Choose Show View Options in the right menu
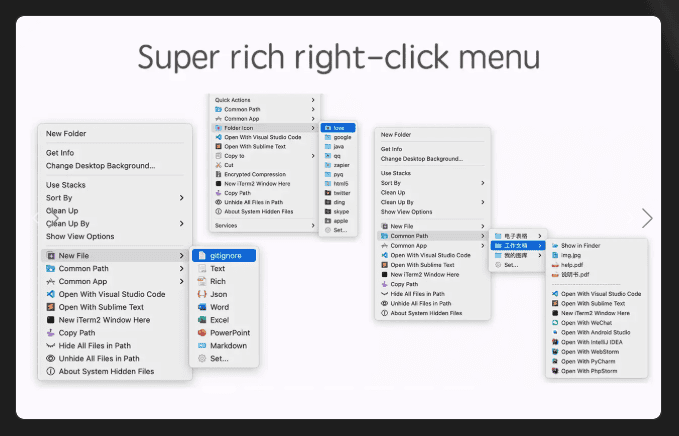Screen dimensions: 679x436 click(406, 212)
